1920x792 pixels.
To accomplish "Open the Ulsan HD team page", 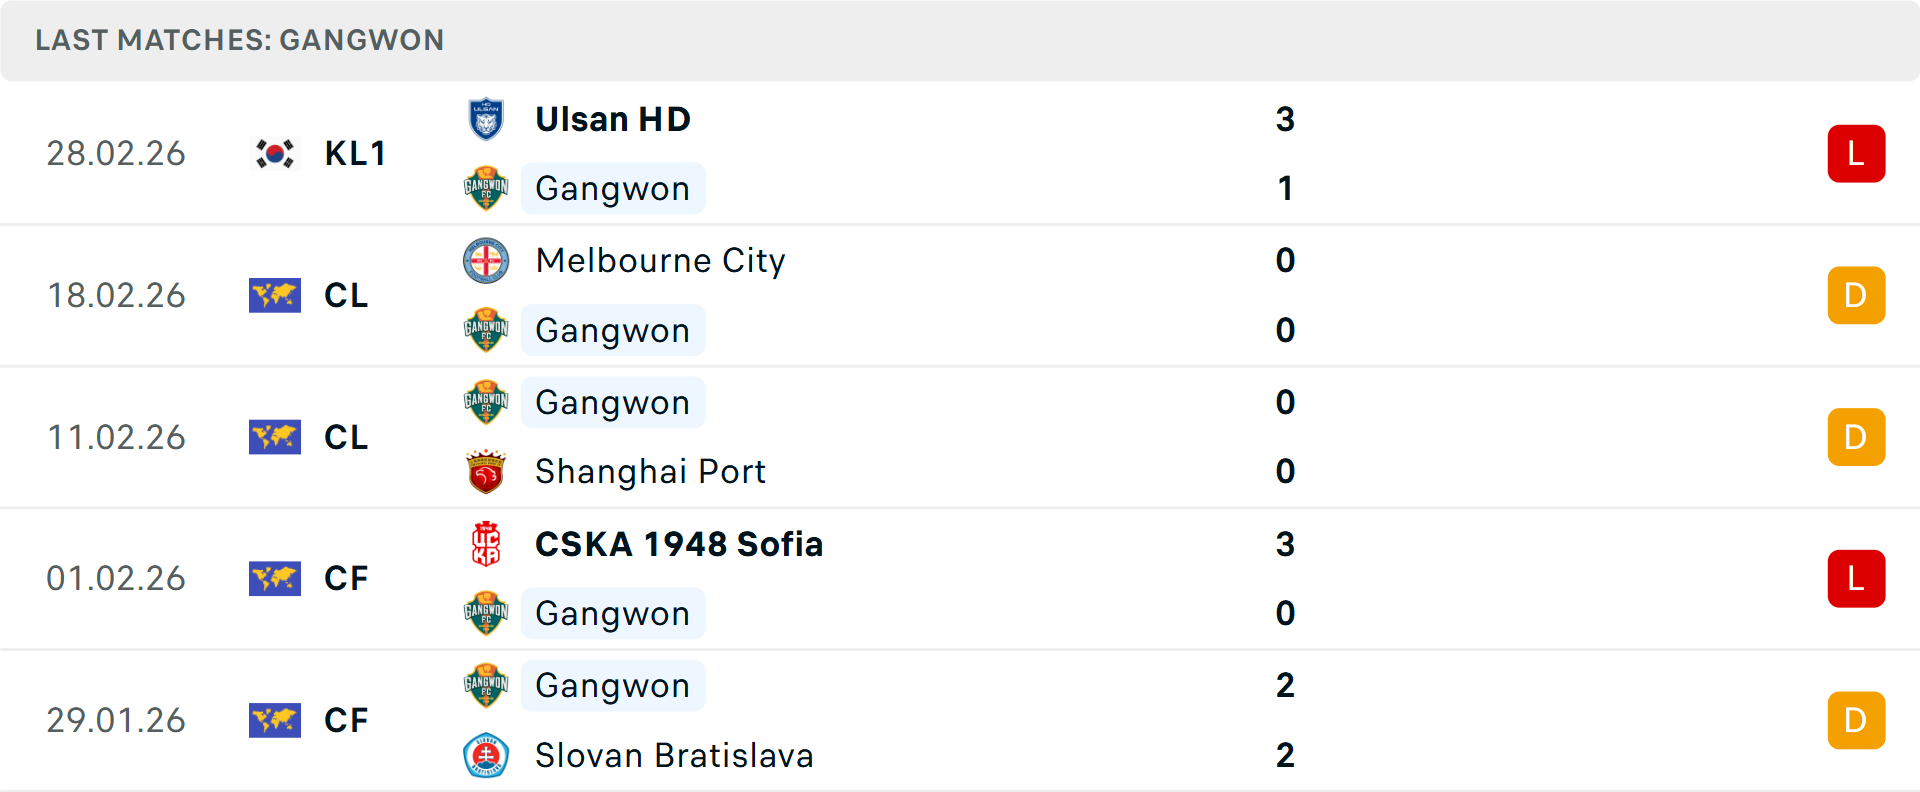I will tap(613, 119).
